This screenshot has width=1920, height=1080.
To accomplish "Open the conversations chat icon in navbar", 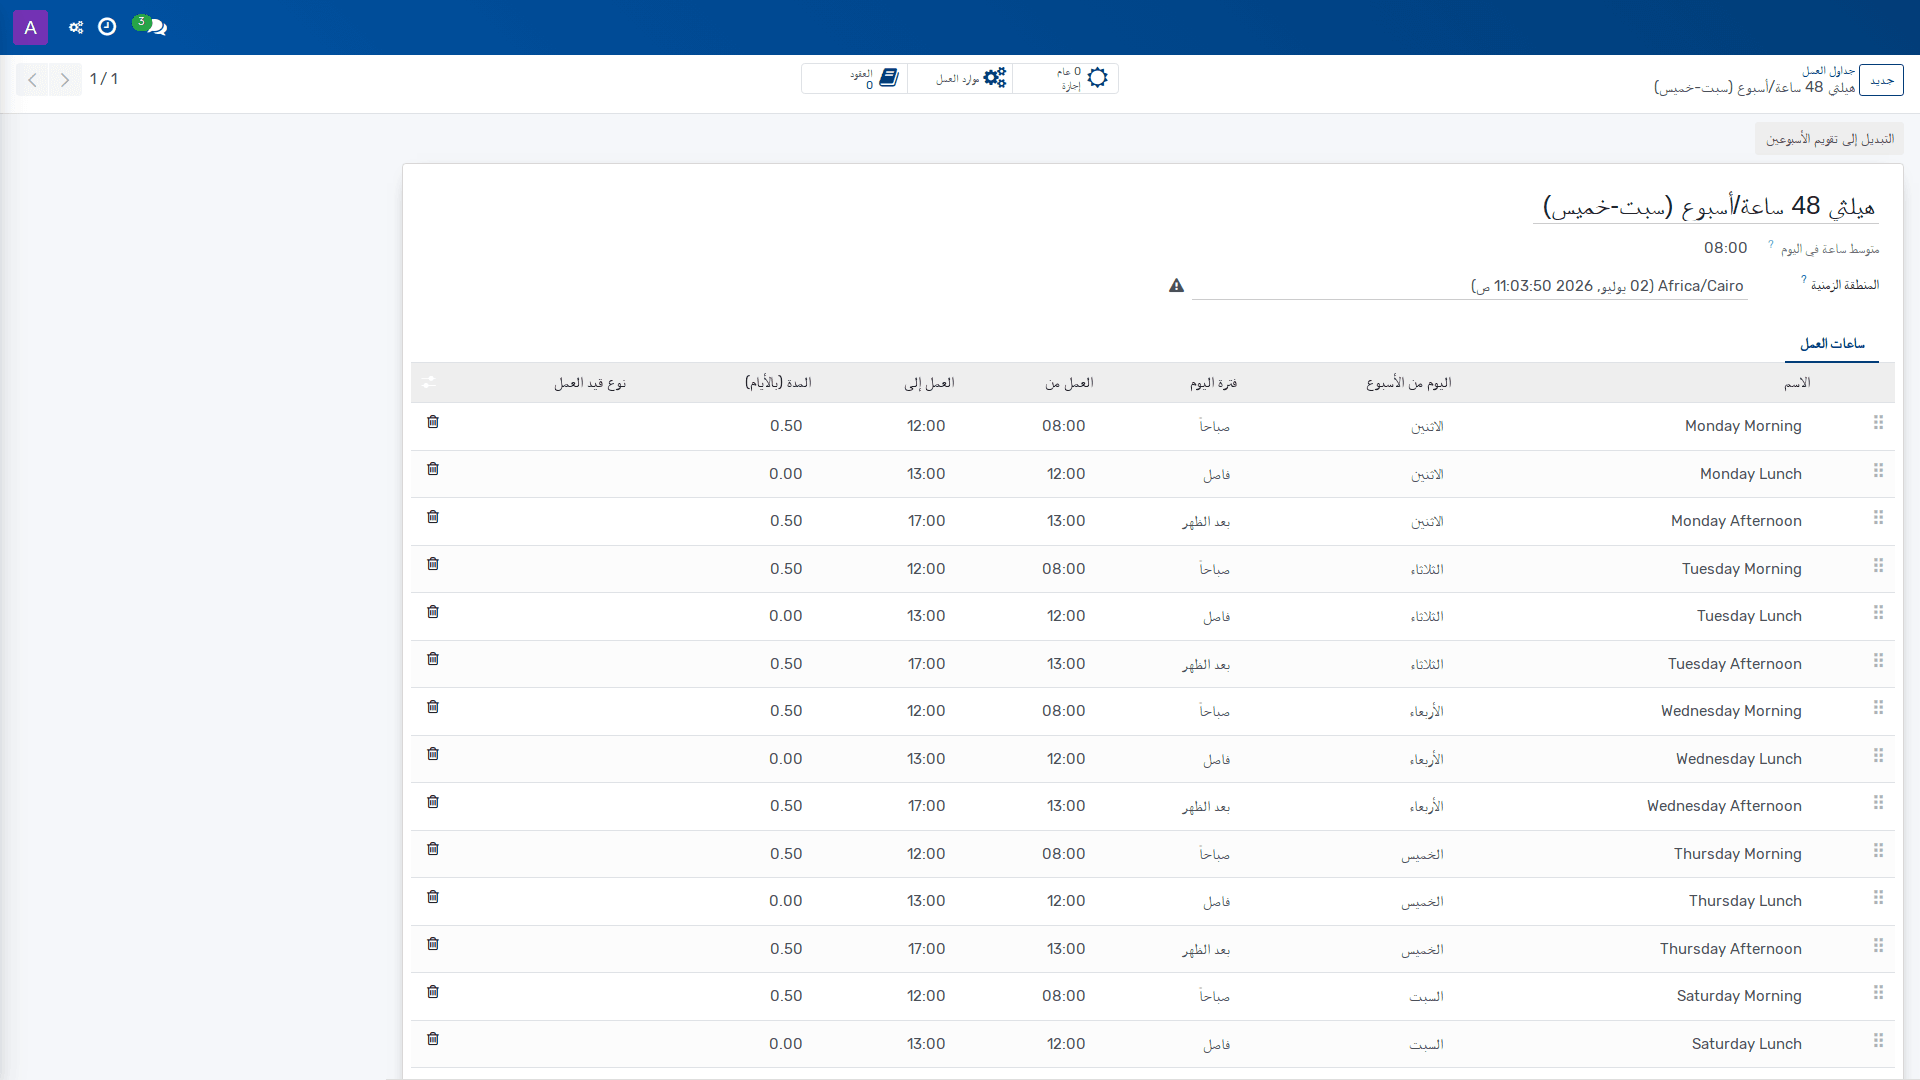I will [151, 27].
